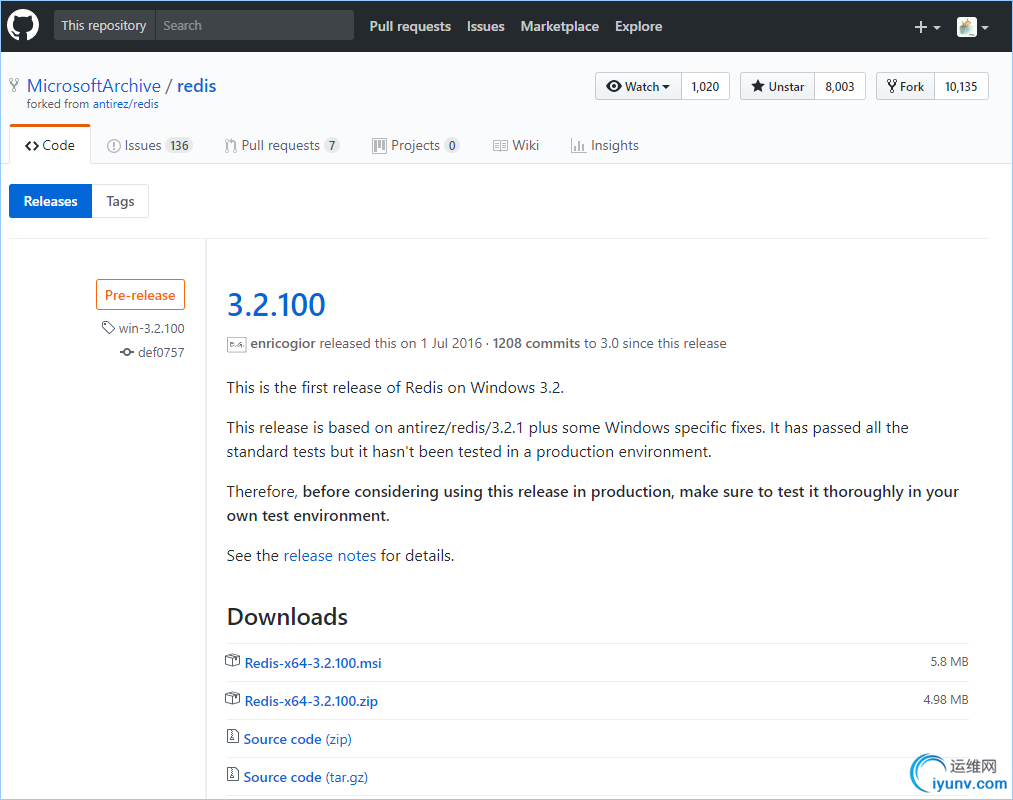
Task: Click the package icon beside Redis-x64-3.2.100.zip
Action: [233, 699]
